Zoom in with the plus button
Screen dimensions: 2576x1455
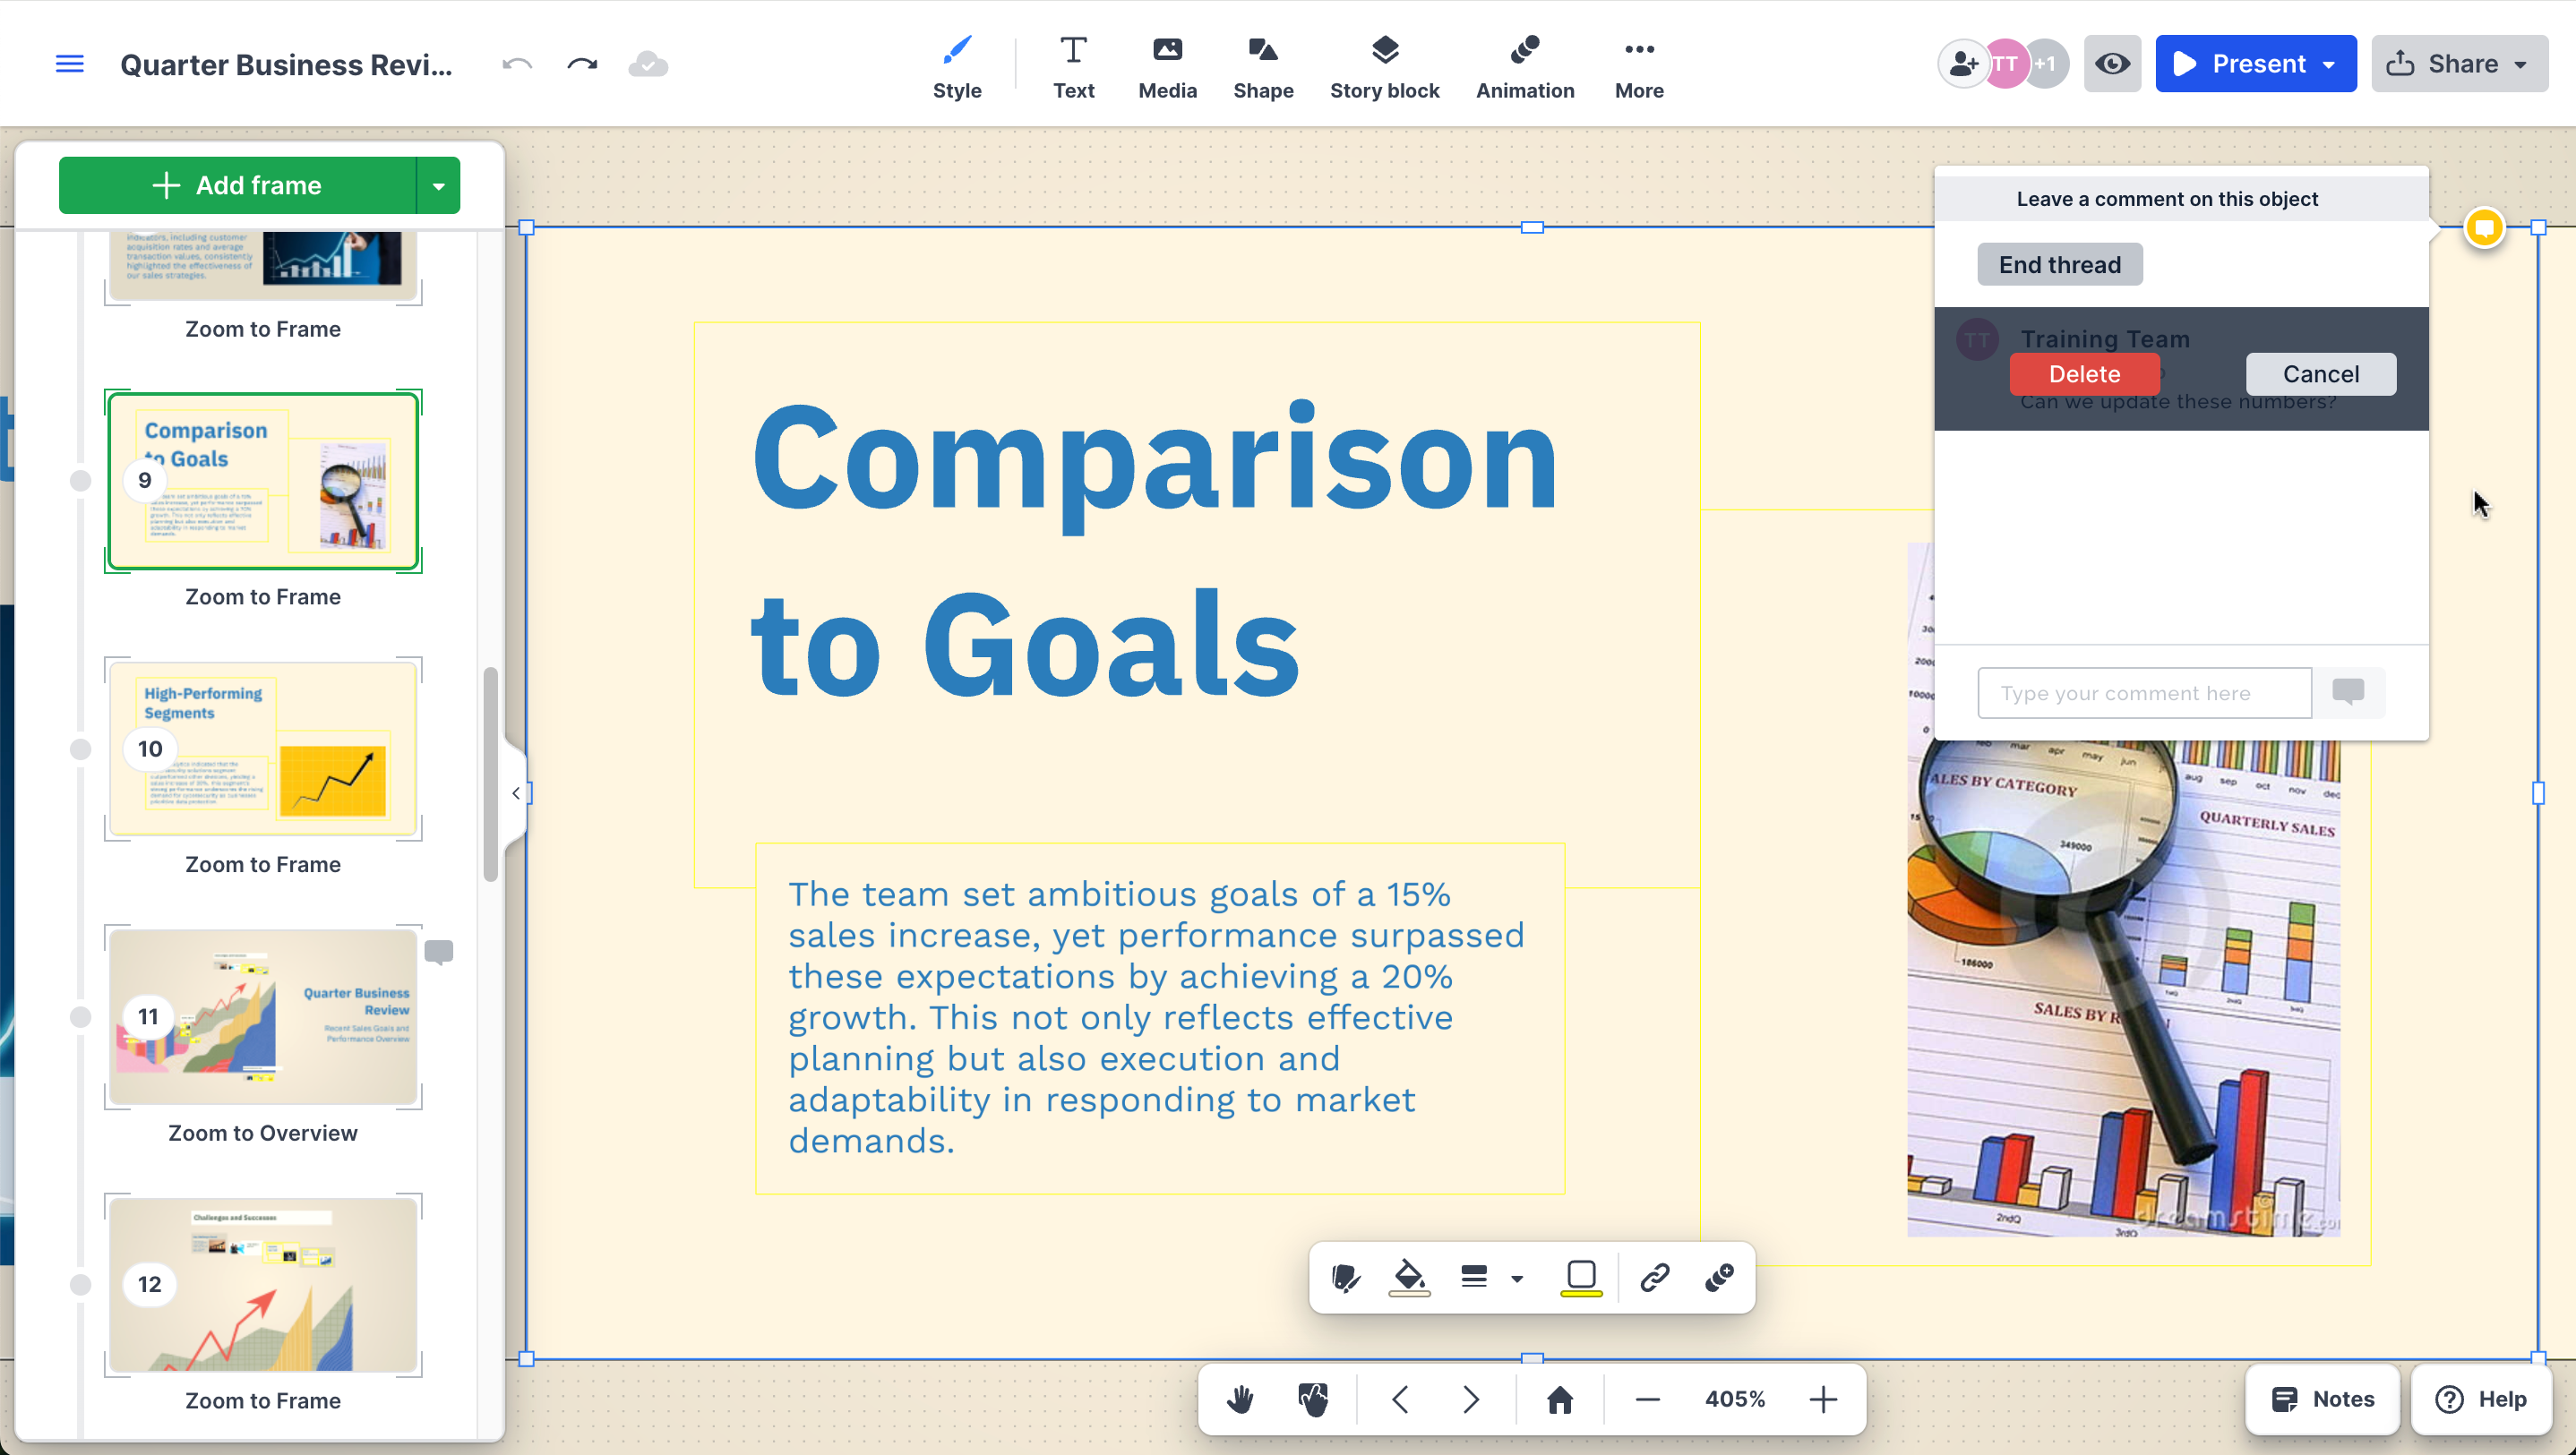1823,1399
